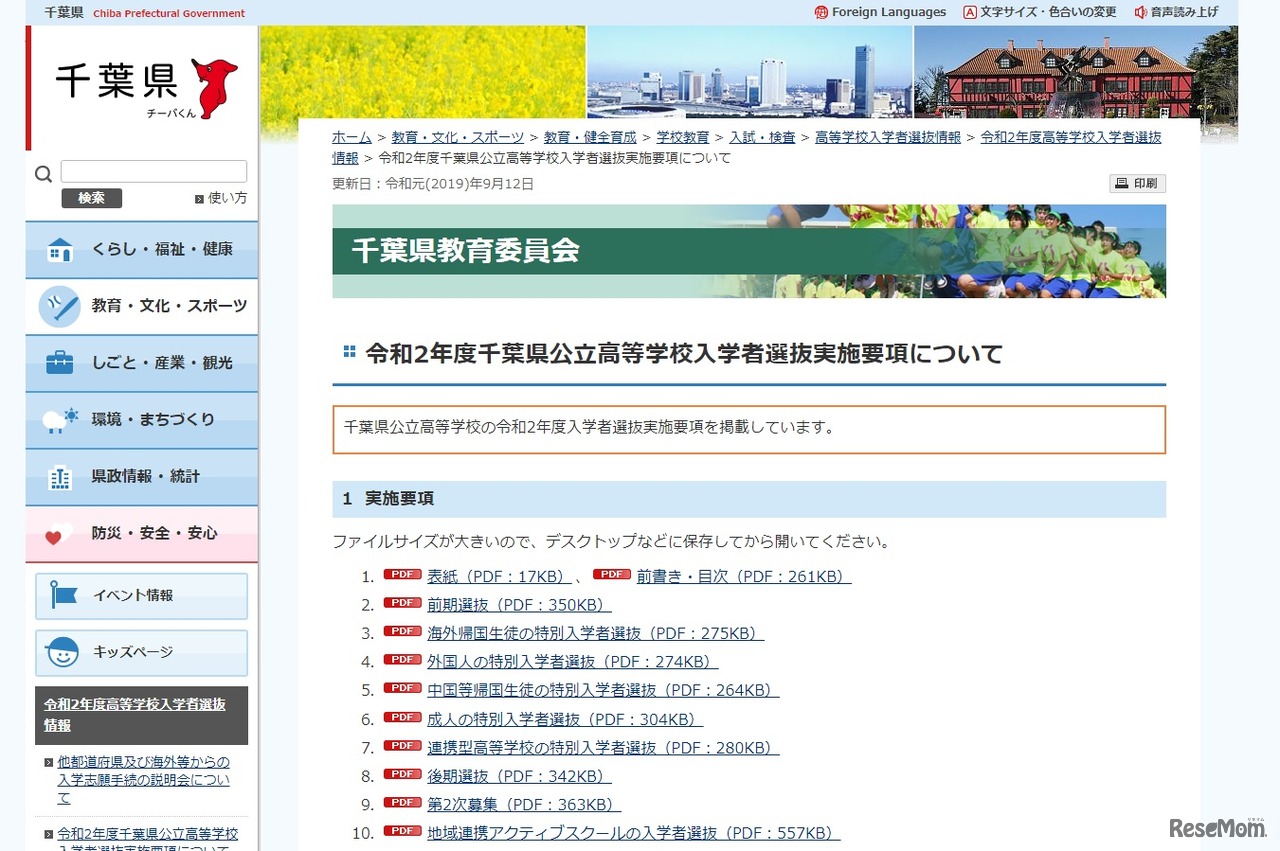Image resolution: width=1280 pixels, height=851 pixels.
Task: Open the しごと・産業・観光 menu
Action: (142, 363)
